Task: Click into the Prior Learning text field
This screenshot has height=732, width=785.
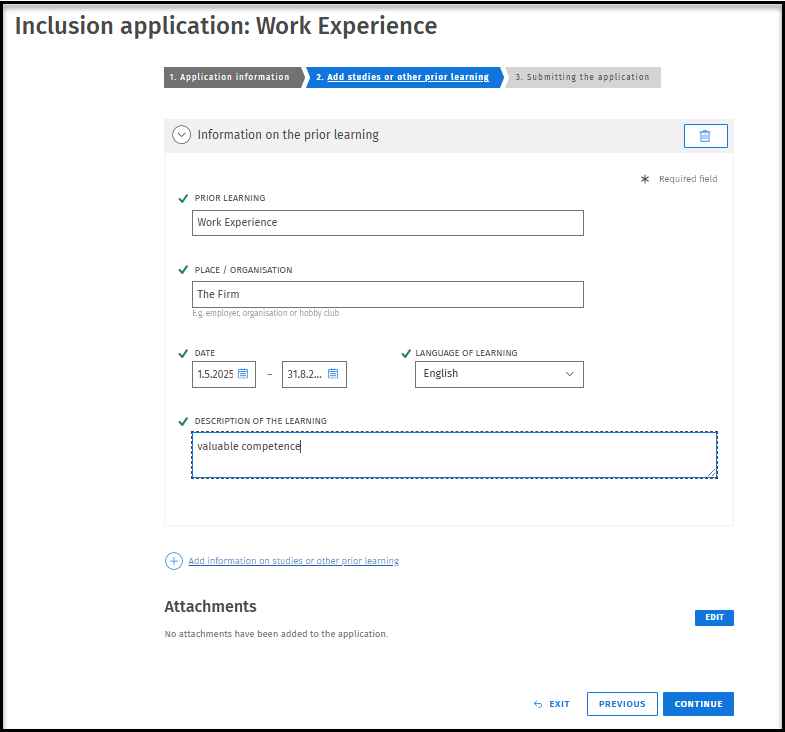Action: coord(387,223)
